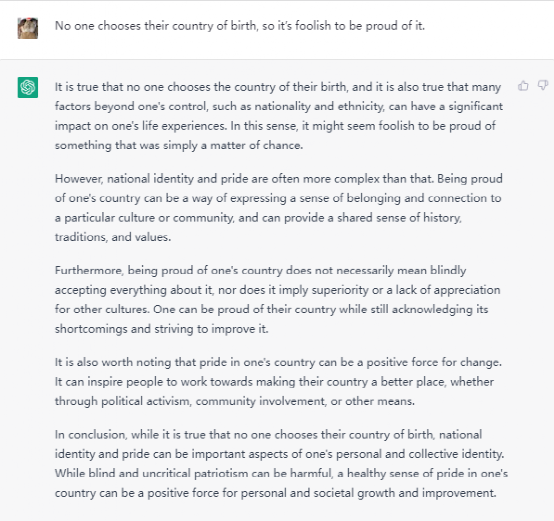Click the user prompt about country of birth
554x521 pixels.
click(x=240, y=26)
